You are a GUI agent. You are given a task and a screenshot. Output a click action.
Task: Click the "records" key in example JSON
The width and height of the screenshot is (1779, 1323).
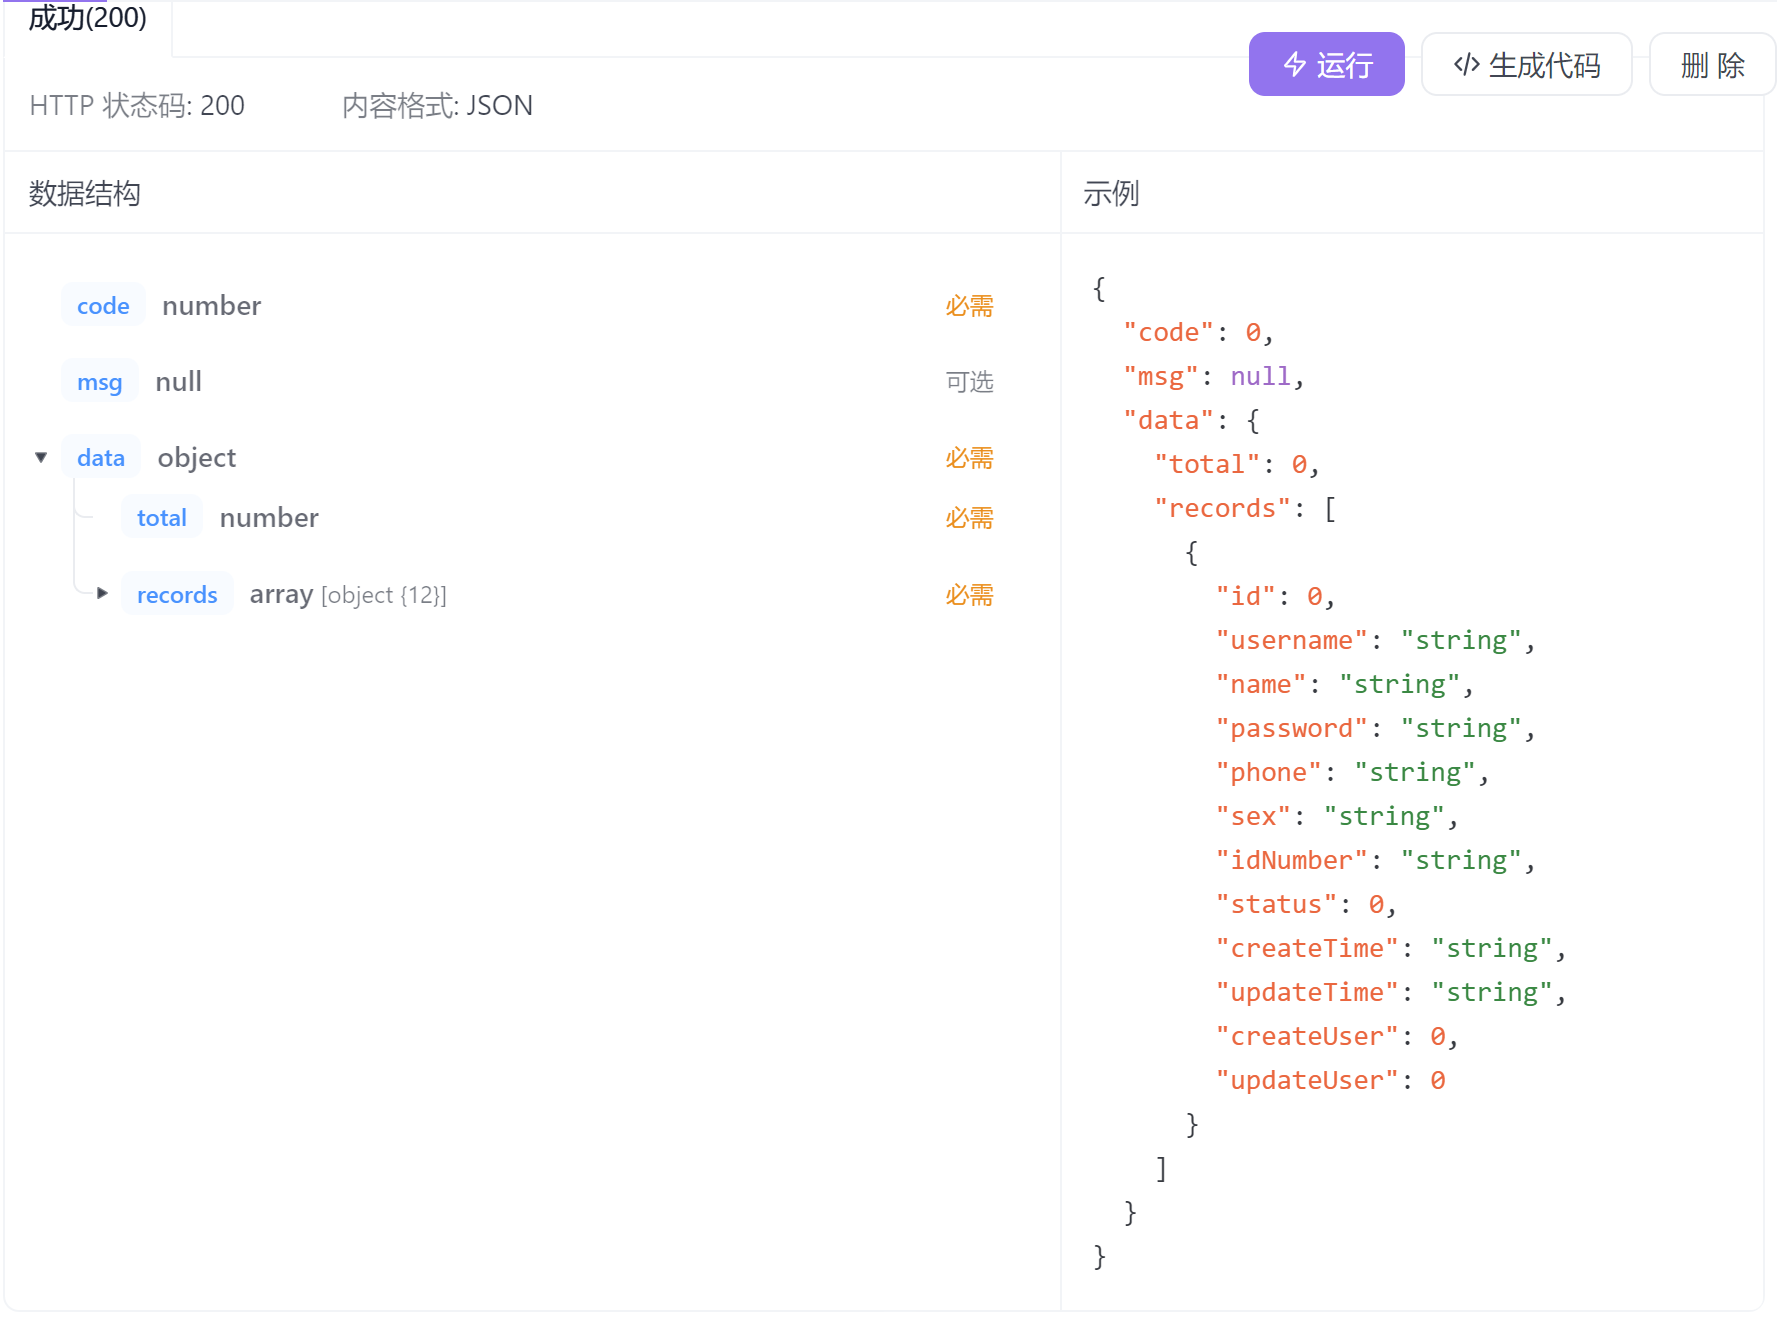[x=1222, y=509]
